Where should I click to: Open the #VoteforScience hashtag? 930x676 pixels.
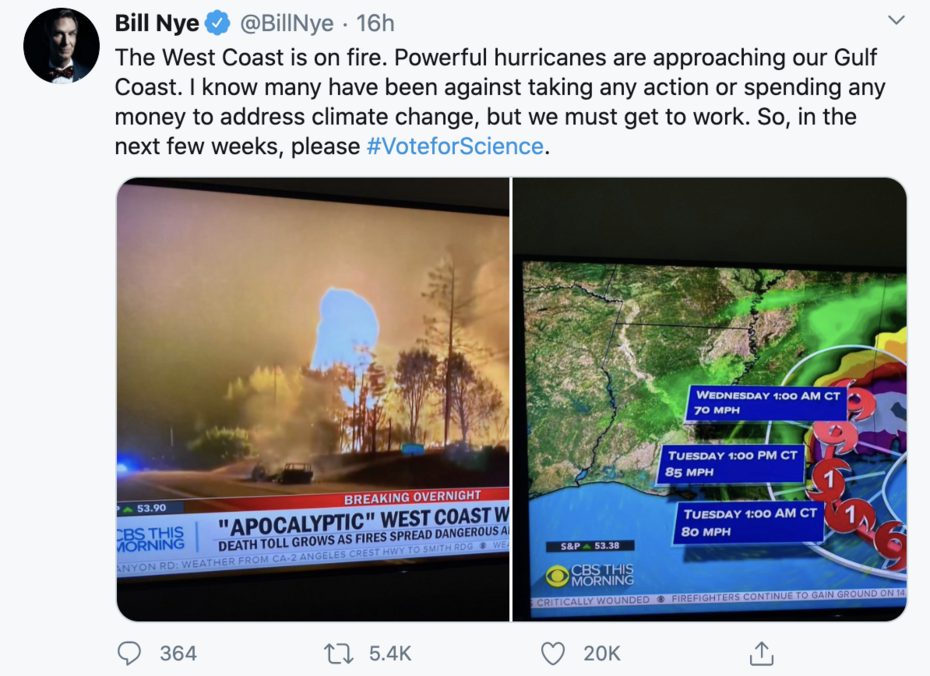tap(456, 146)
